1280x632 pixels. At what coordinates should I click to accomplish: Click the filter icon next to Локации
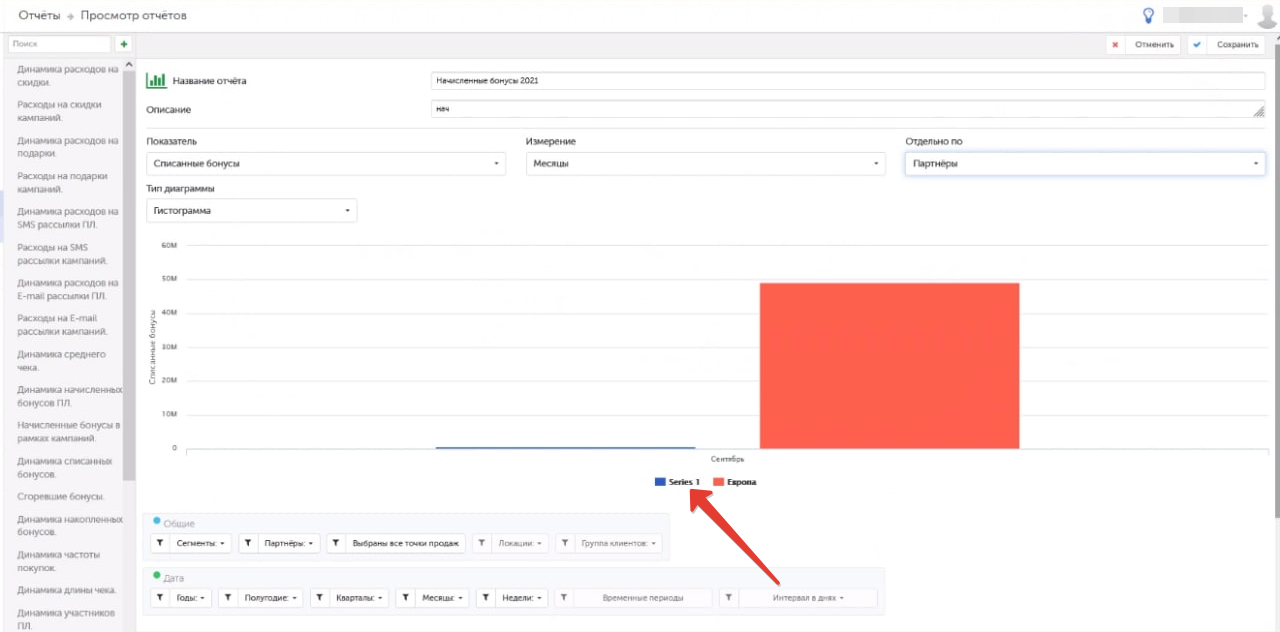click(x=482, y=543)
